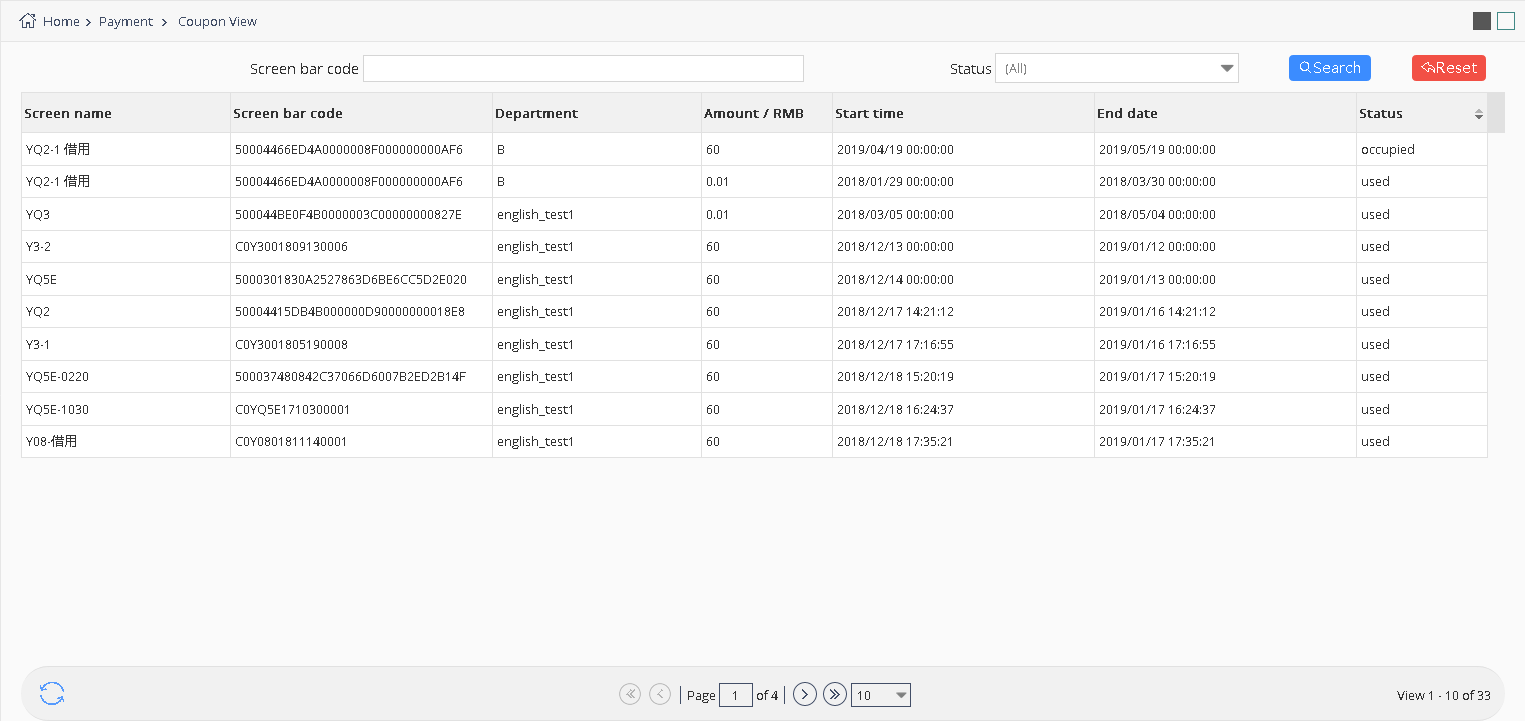Click end date 2019/01/12 00:00:00

point(1158,247)
